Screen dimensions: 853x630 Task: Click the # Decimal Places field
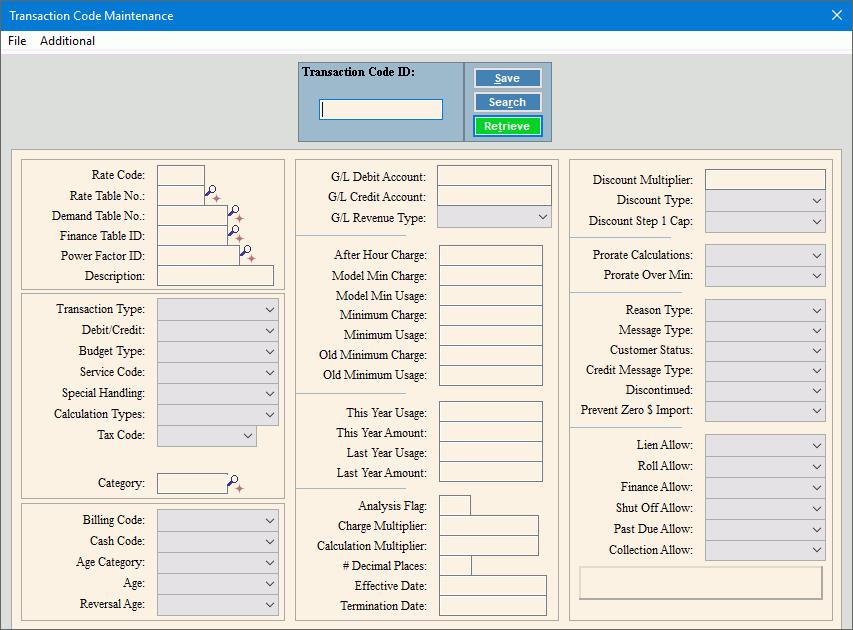(x=455, y=566)
